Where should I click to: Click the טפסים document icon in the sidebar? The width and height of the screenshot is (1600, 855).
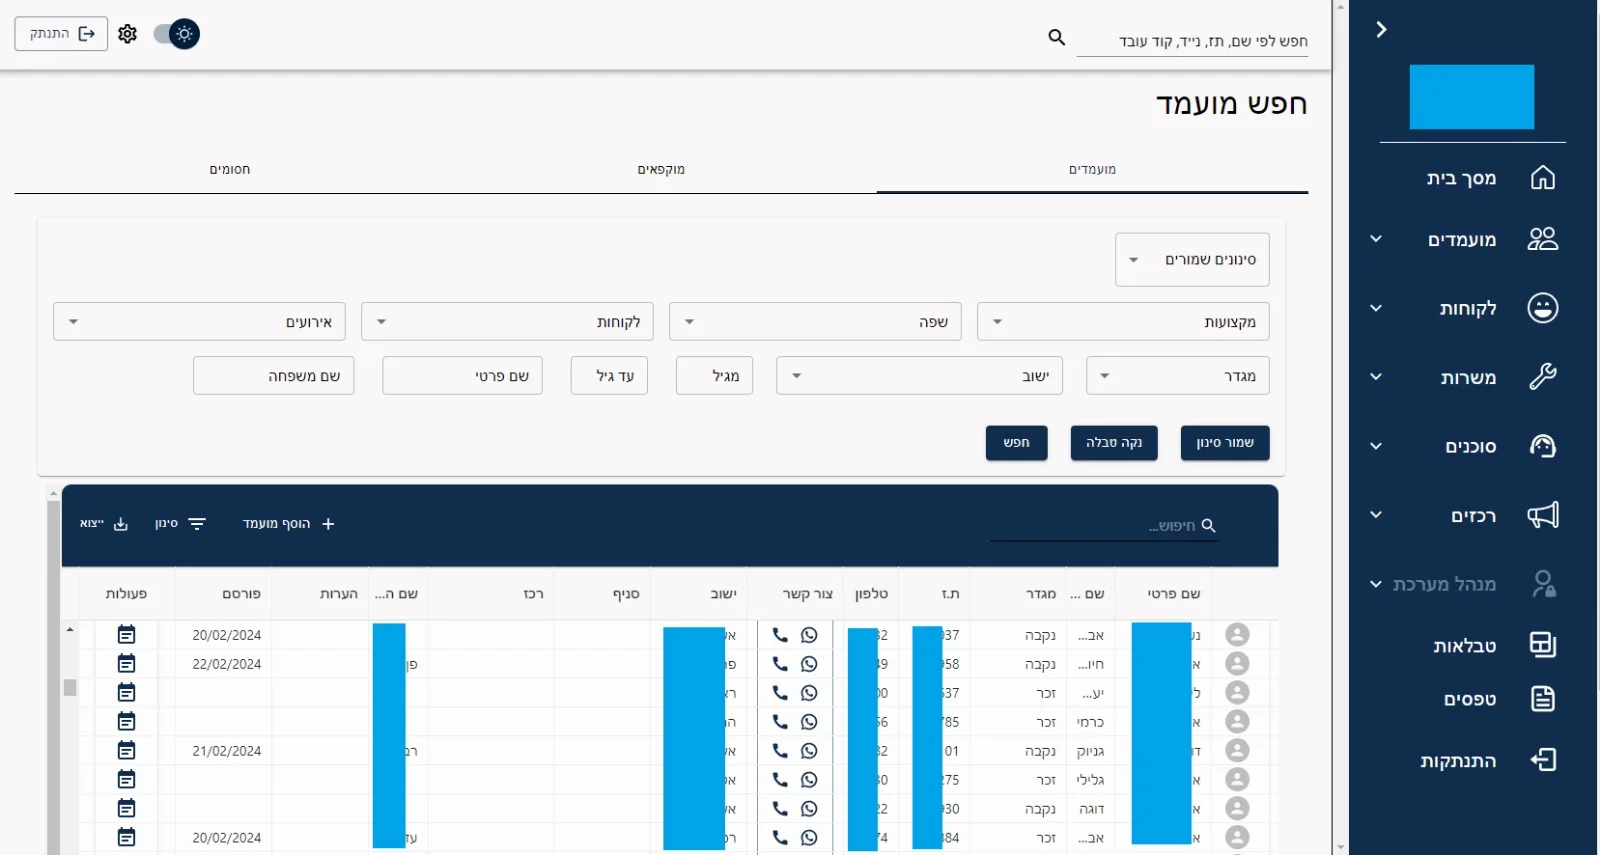[1542, 699]
